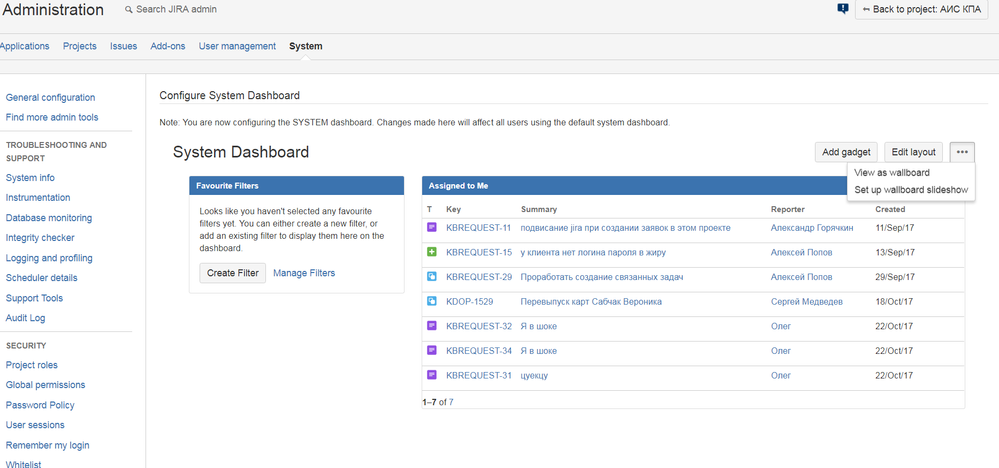
Task: Open Project roles under Security
Action: [31, 365]
